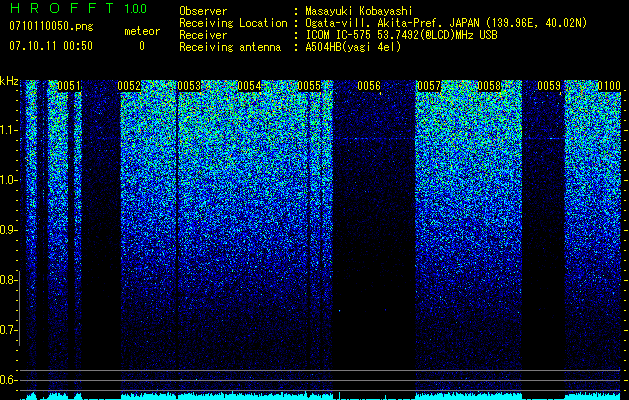629x400 pixels.
Task: Select the observer name Masayuki Kobayashi
Action: pos(359,11)
